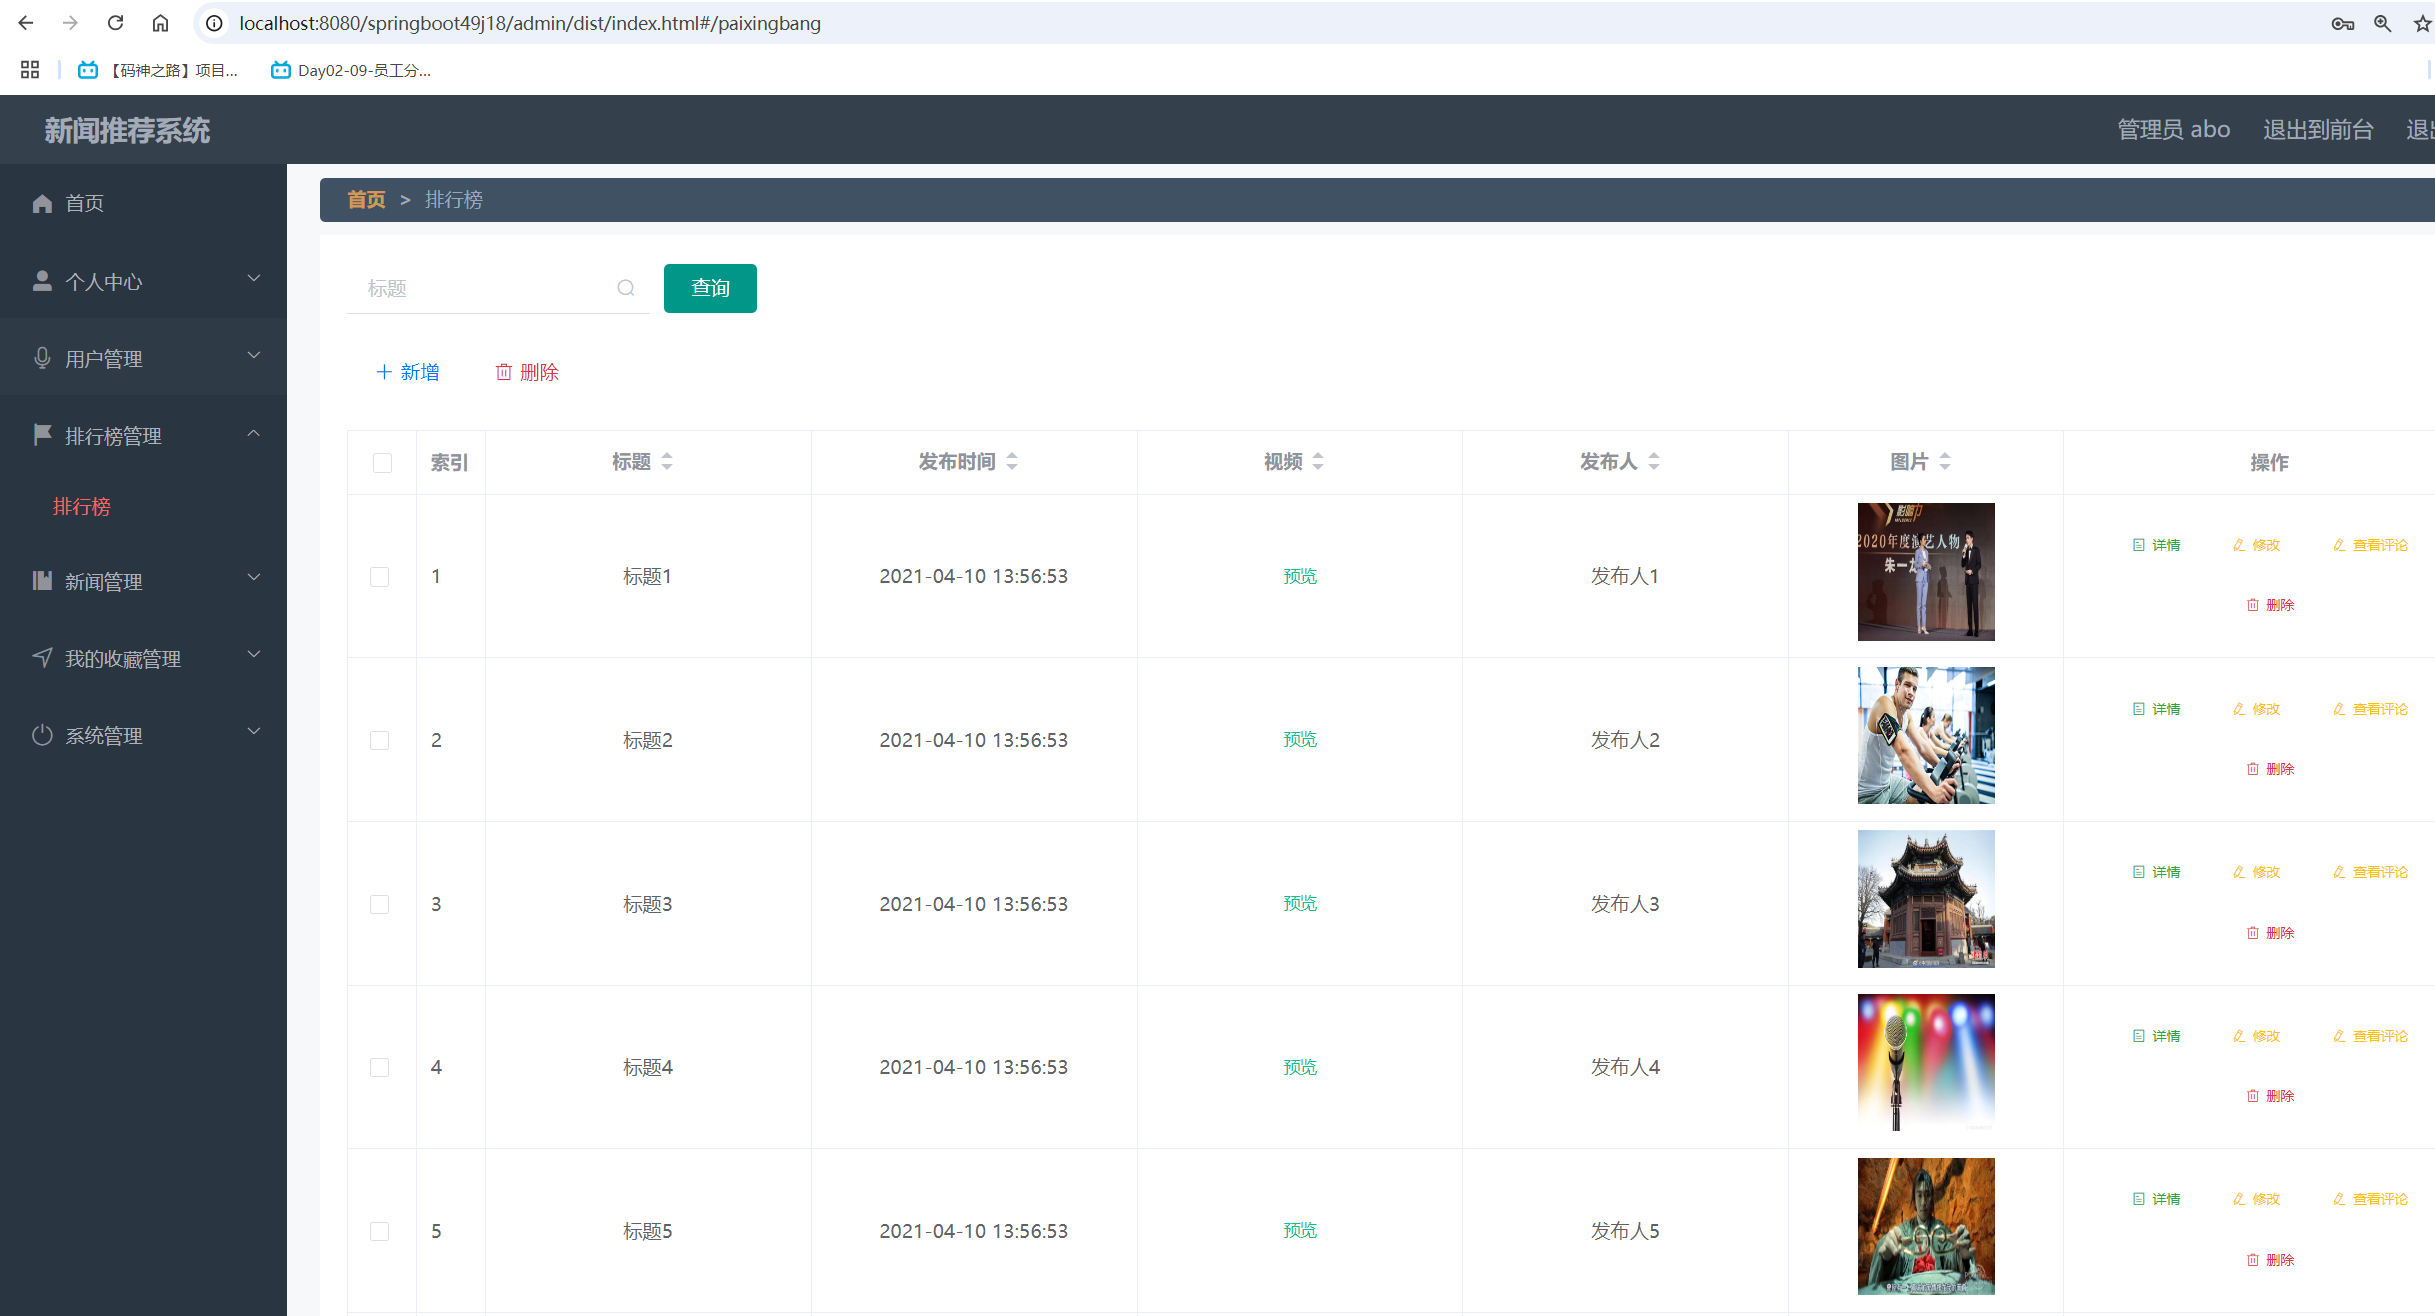Click the zoom magnifier icon in address bar
Screen dimensions: 2435x1316
(2383, 23)
